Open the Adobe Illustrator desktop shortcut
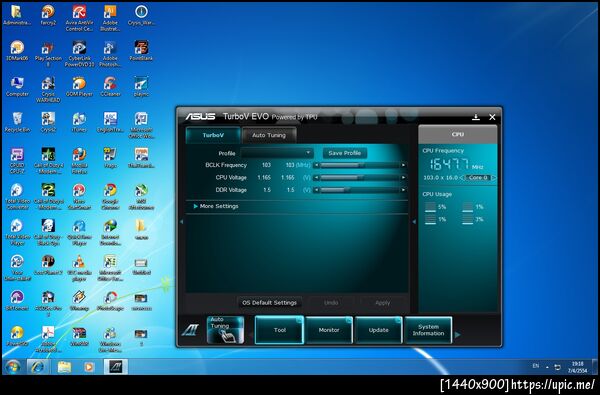Image resolution: width=600 pixels, height=395 pixels. tap(110, 18)
